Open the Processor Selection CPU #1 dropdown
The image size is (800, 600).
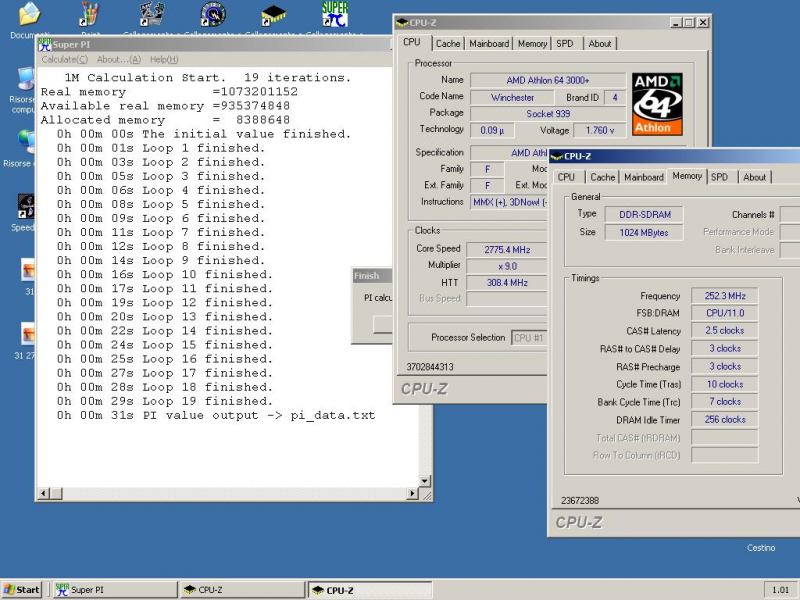tap(530, 338)
